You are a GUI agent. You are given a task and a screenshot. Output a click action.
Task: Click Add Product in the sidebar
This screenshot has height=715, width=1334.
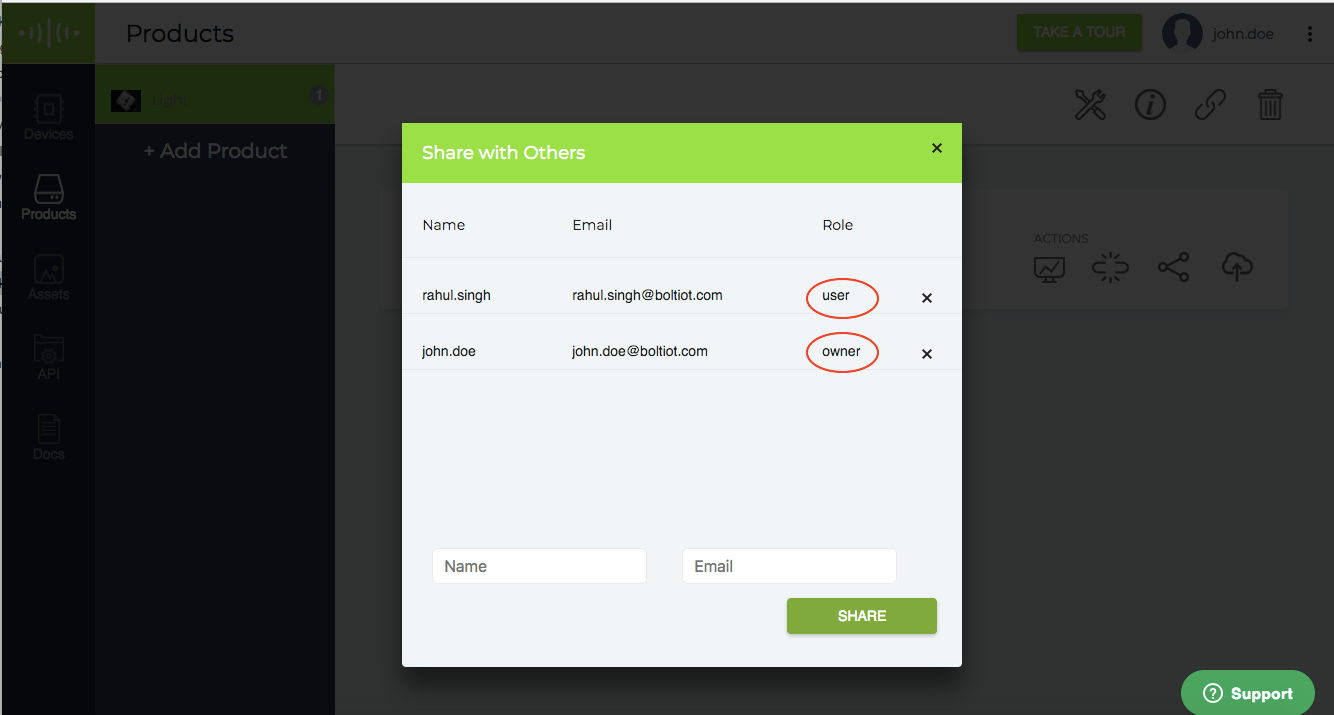[214, 151]
